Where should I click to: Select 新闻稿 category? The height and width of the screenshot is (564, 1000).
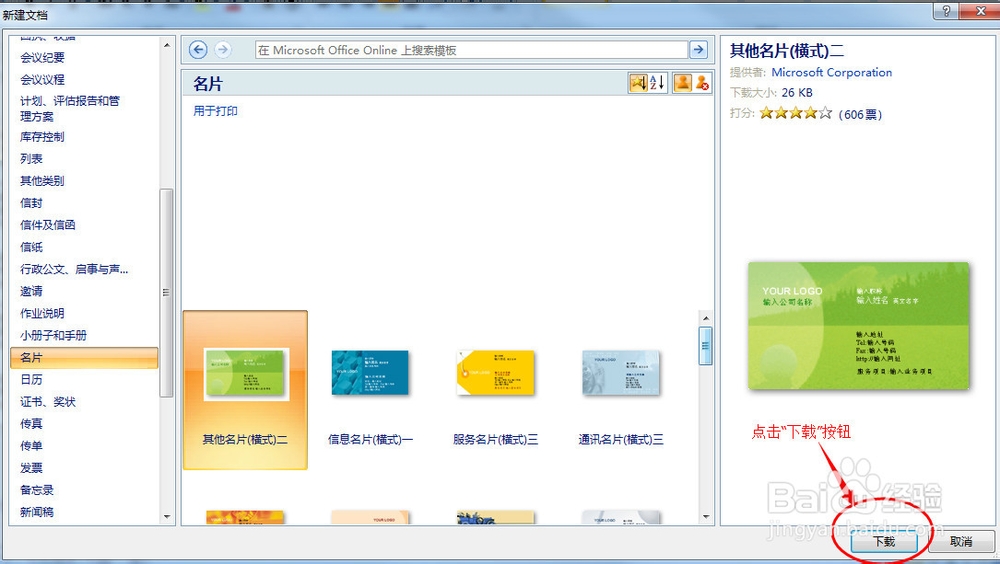pos(37,512)
